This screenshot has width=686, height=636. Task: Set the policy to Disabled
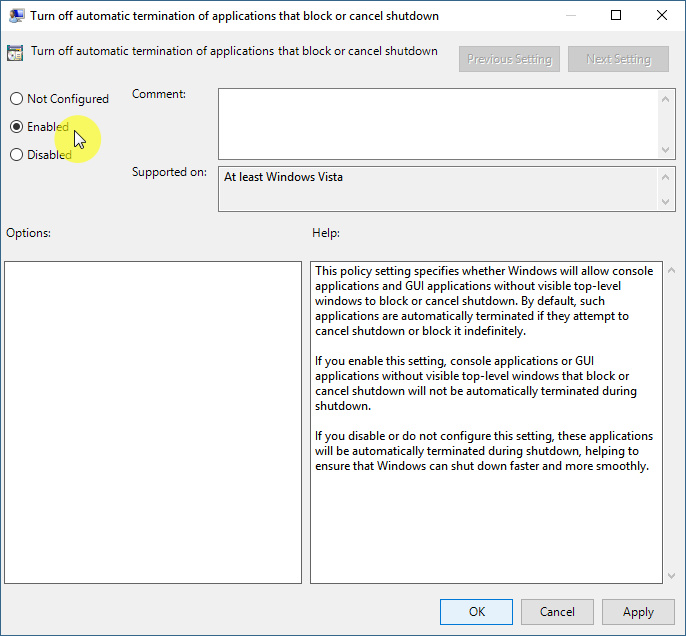click(x=16, y=155)
